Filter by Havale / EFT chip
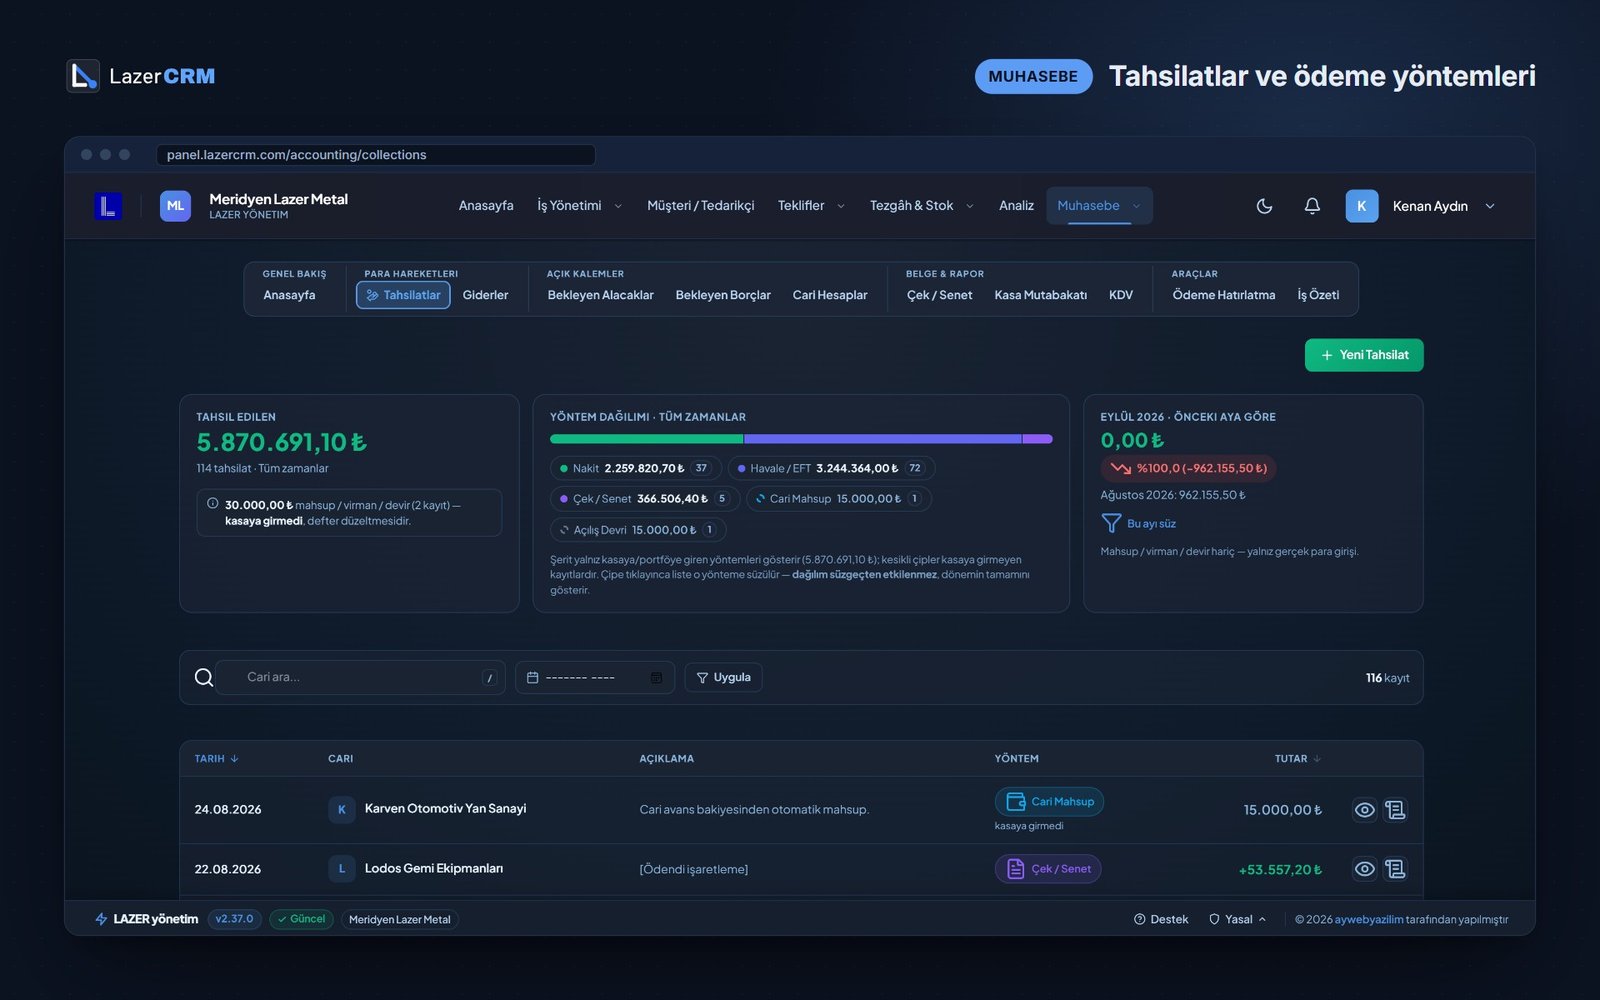The image size is (1600, 1000). pyautogui.click(x=831, y=468)
